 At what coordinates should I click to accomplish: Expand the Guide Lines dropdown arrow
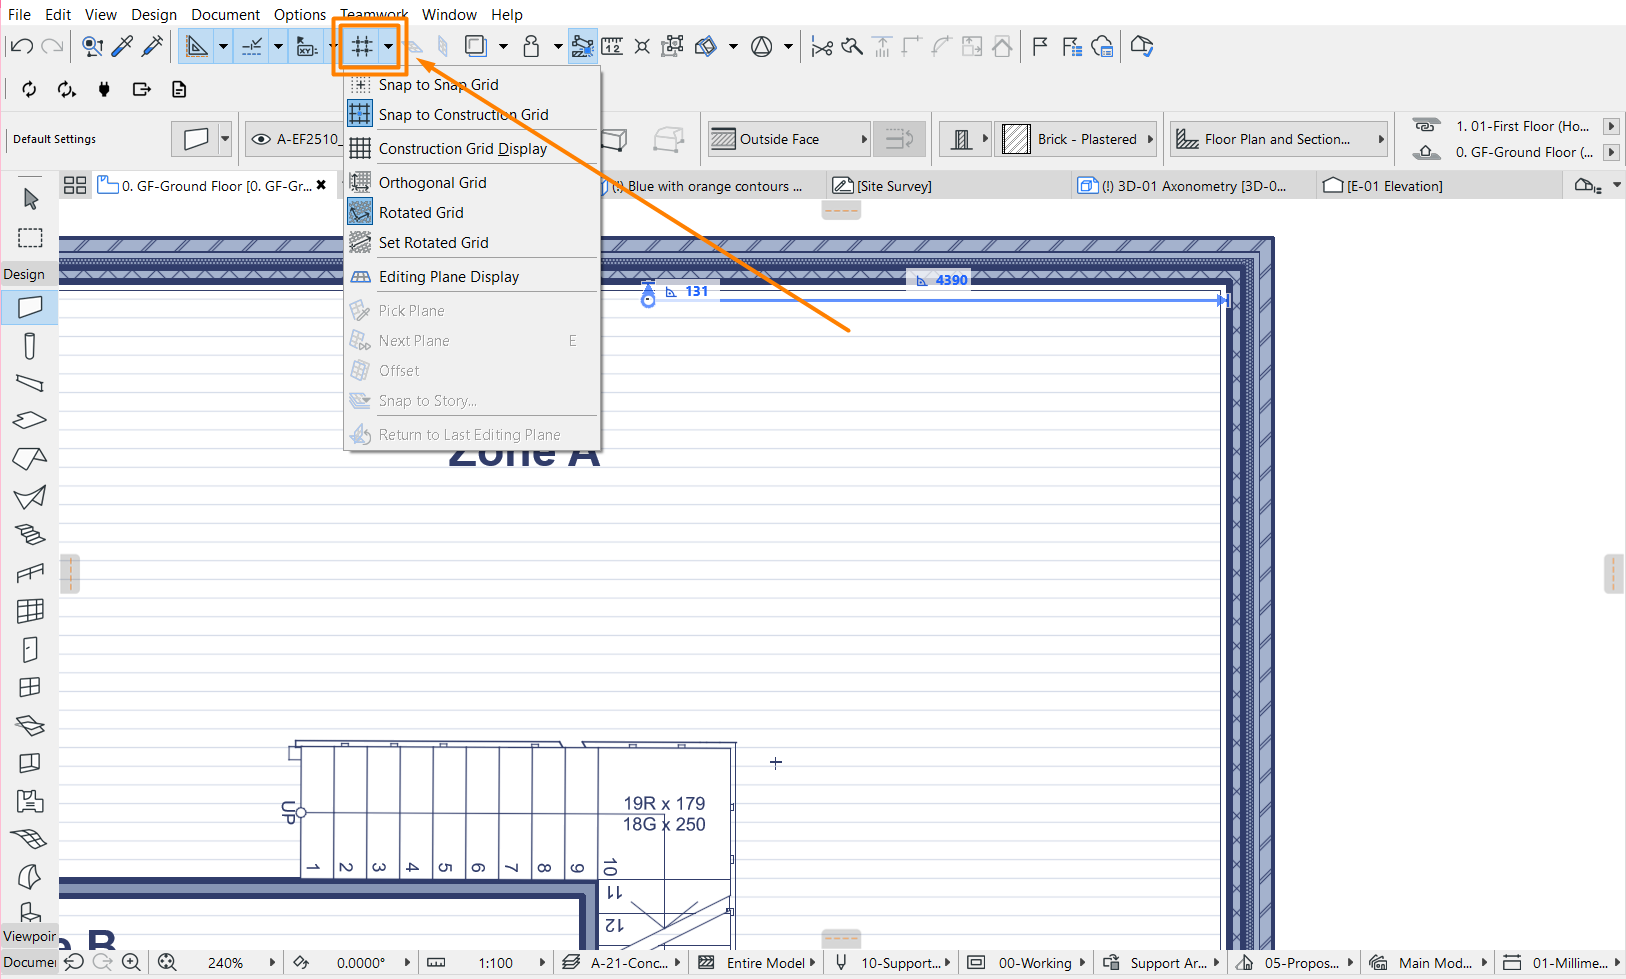pos(223,46)
